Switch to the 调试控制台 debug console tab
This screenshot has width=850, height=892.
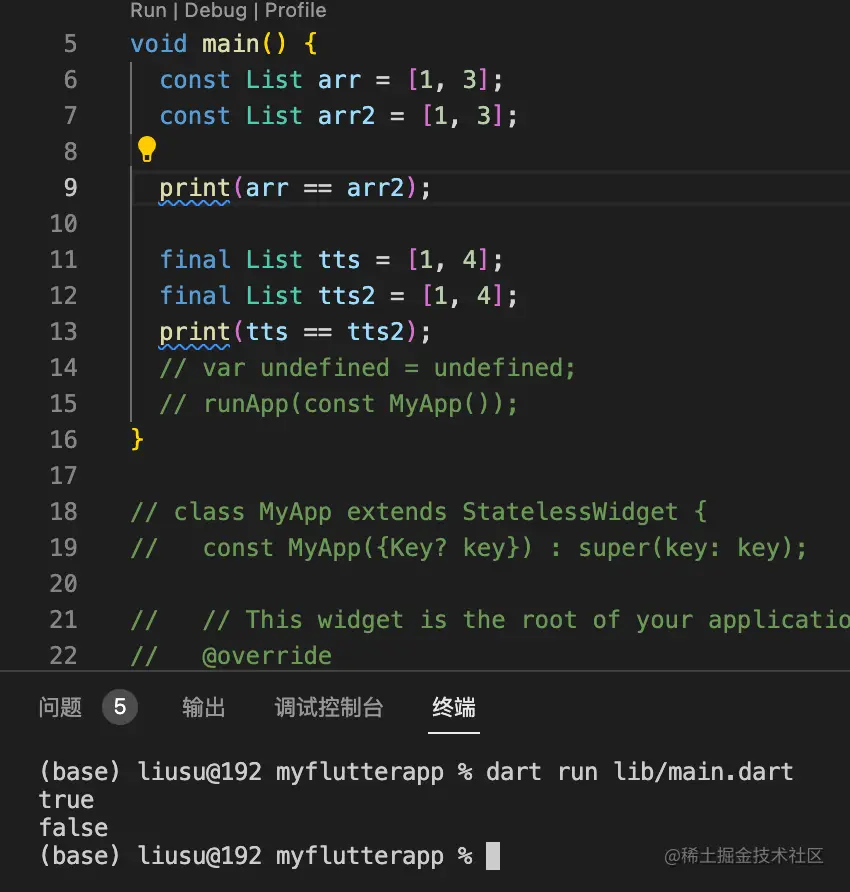tap(329, 707)
